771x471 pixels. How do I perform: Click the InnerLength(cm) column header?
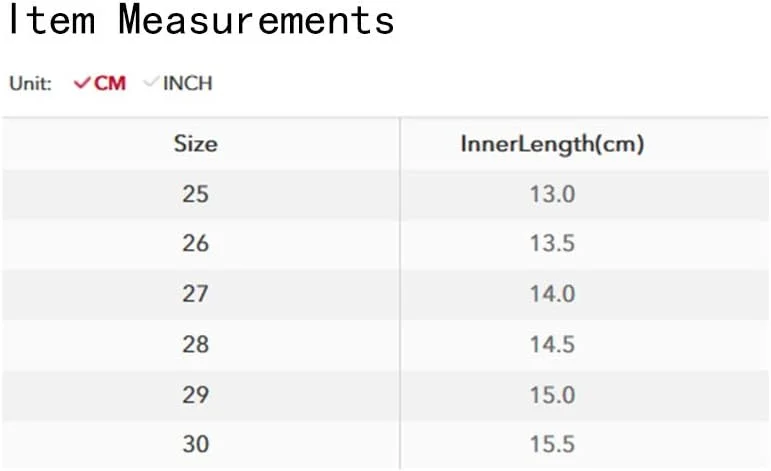tap(552, 143)
